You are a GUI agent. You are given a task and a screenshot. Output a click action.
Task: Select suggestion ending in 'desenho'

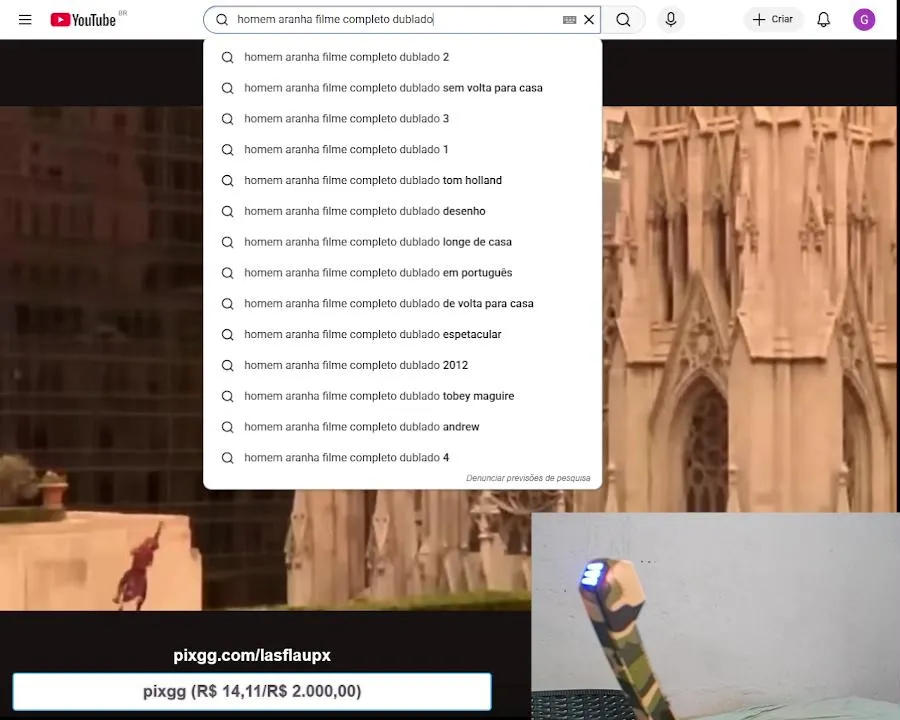[x=402, y=211]
